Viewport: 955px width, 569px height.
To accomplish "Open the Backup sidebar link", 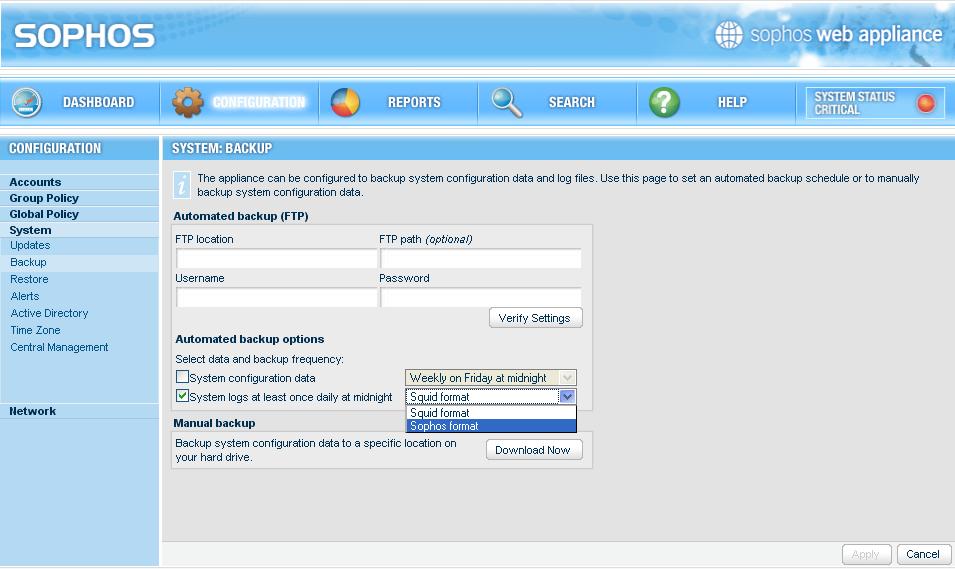I will coord(29,263).
